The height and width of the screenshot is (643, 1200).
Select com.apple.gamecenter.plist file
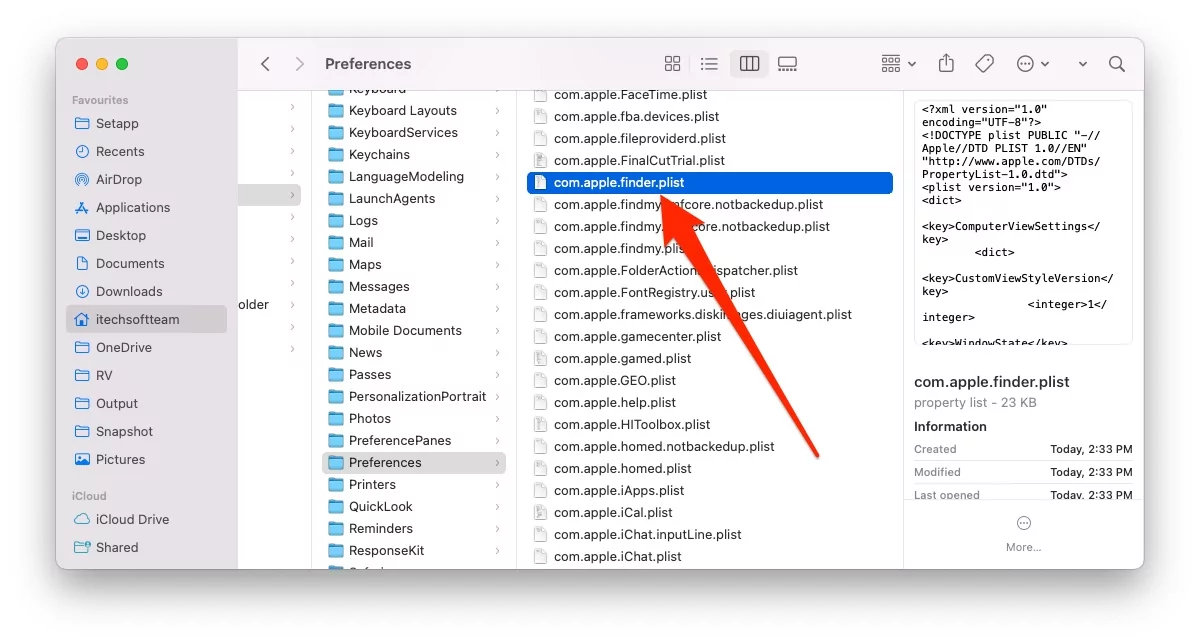coord(710,337)
